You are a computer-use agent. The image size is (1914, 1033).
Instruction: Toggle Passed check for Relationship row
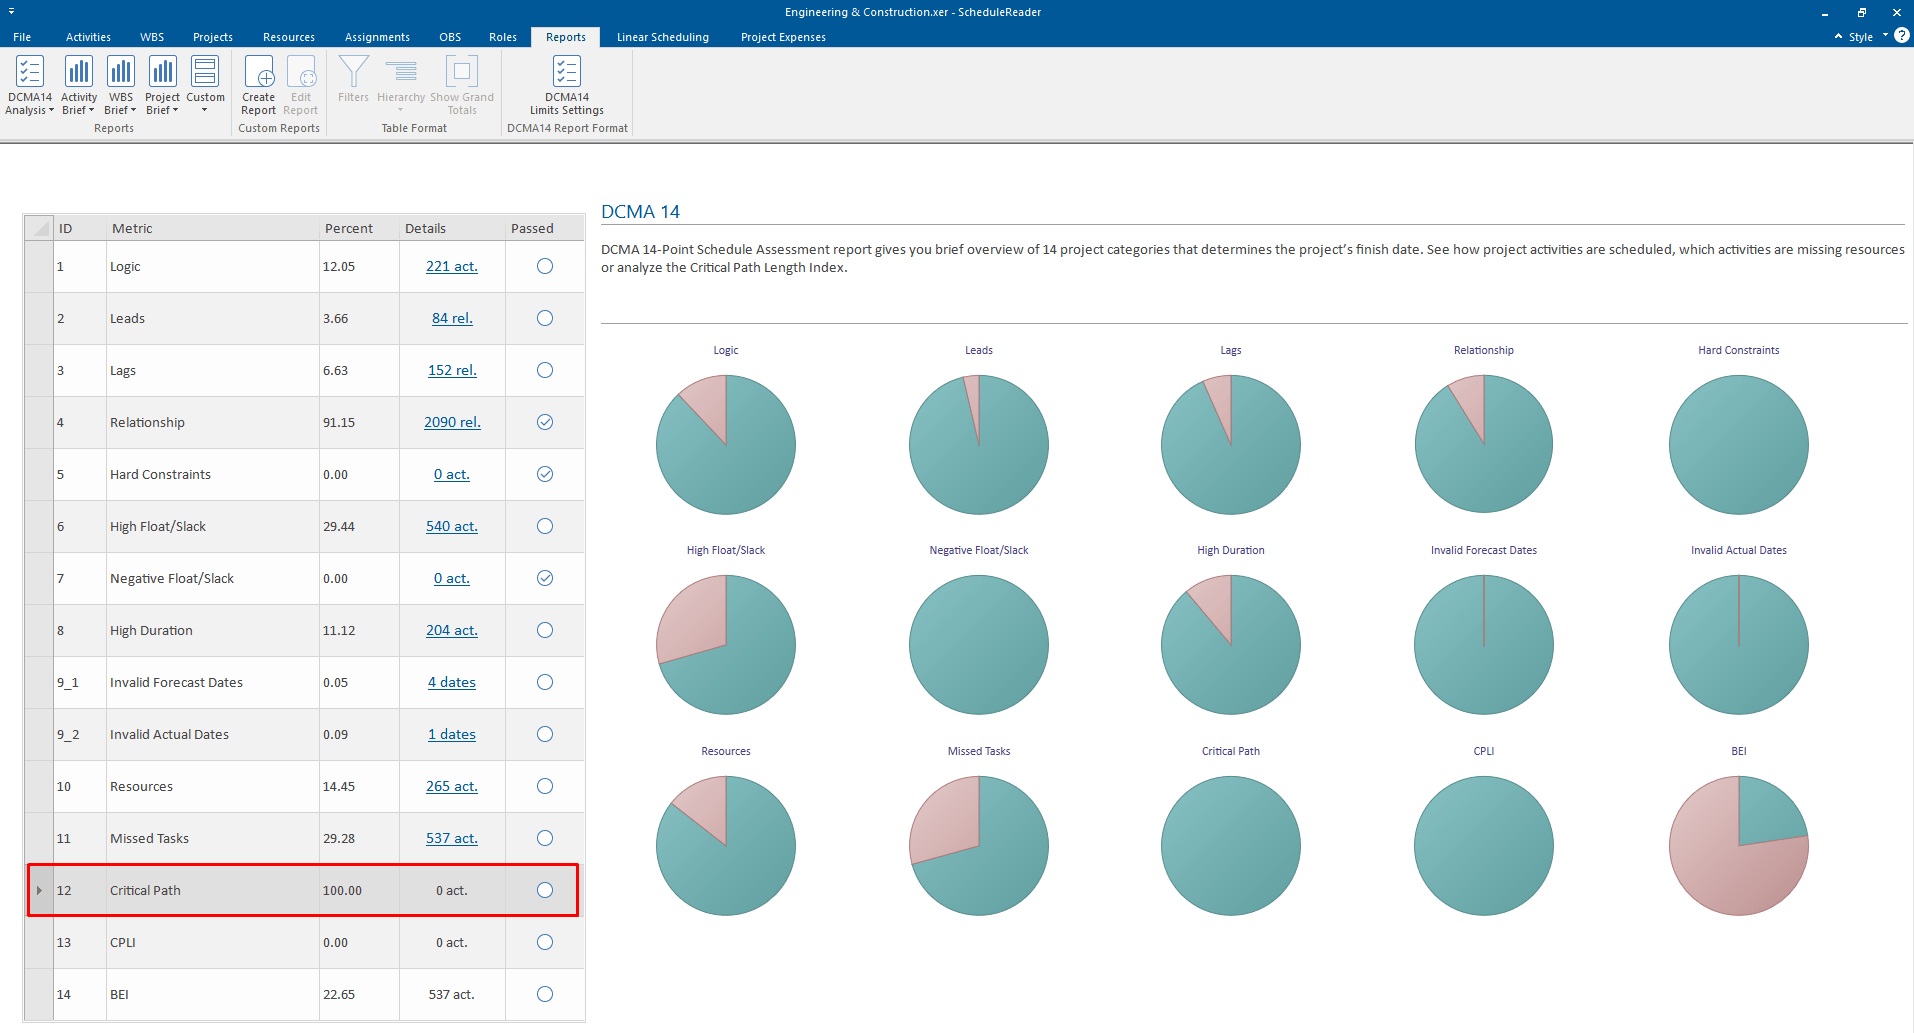[545, 422]
